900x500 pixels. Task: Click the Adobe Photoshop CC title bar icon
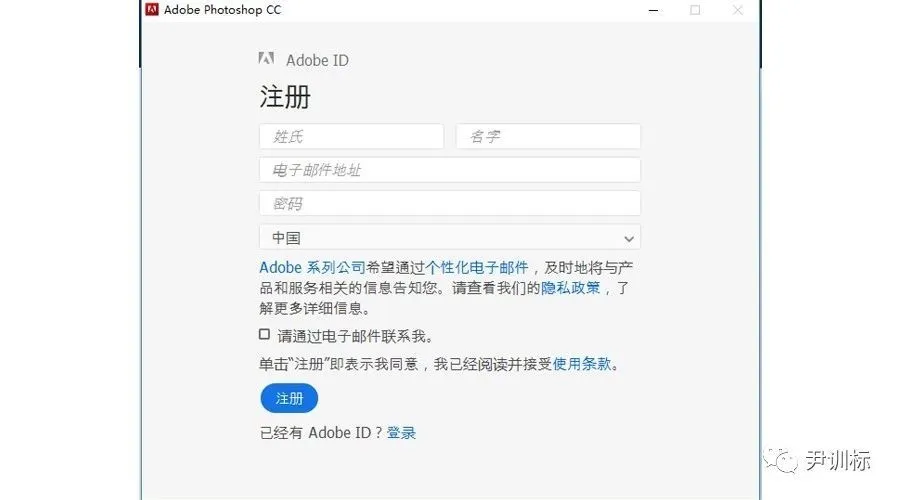152,9
